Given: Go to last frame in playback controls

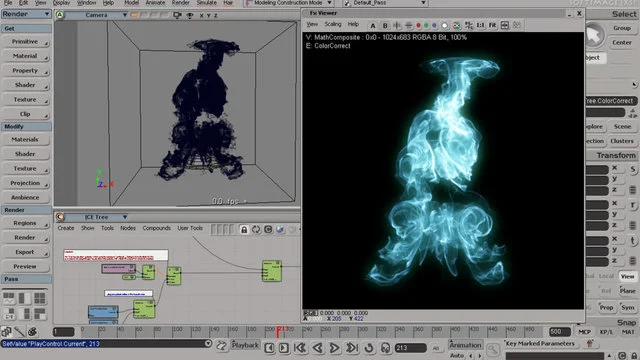Looking at the screenshot, I should [x=352, y=348].
